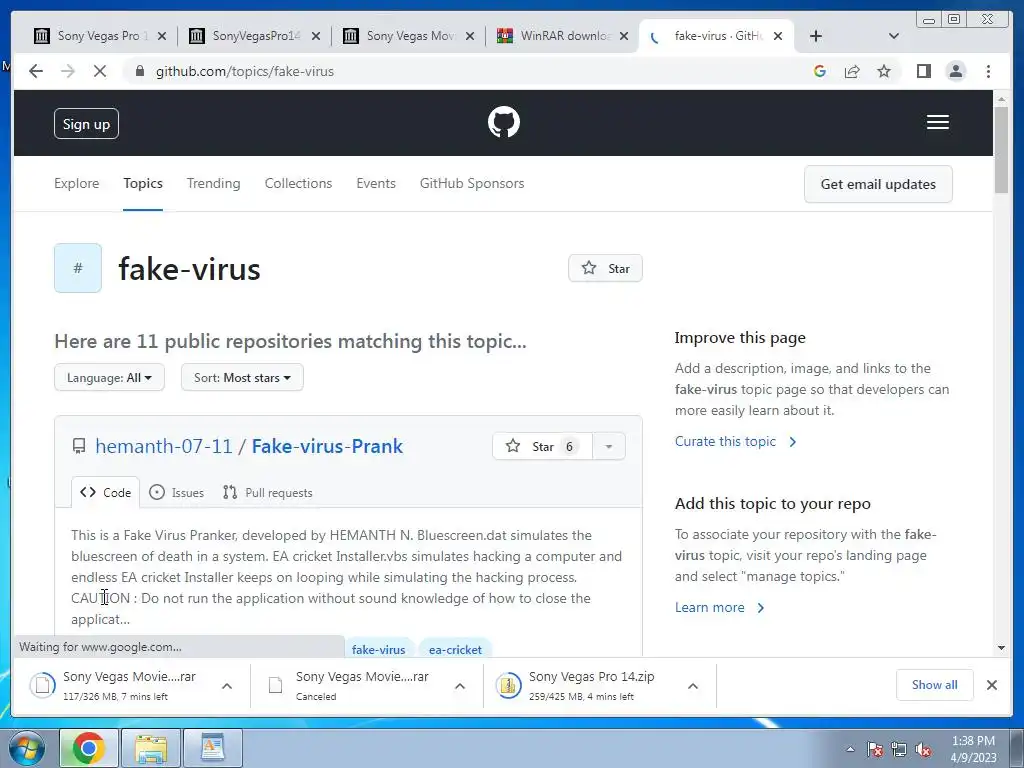Click the lock icon in address bar
The image size is (1024, 768).
139,71
